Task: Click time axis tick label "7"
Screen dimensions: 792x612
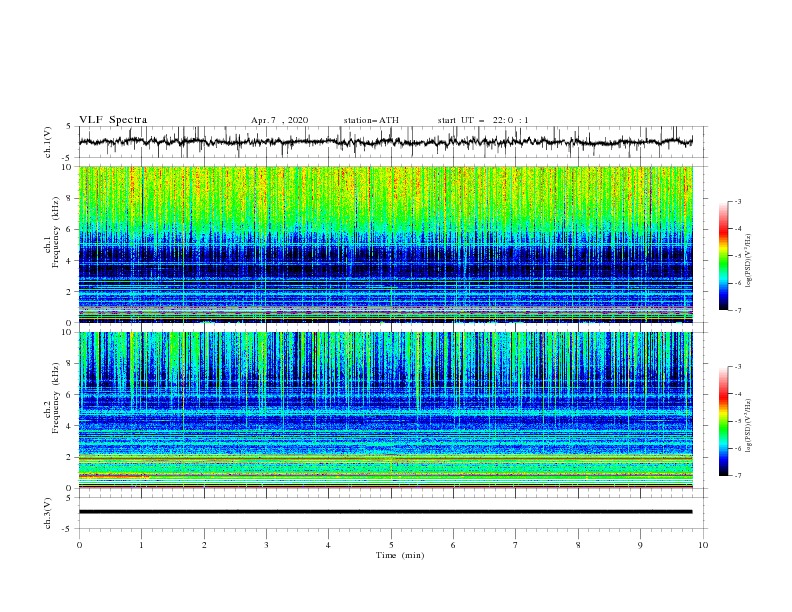Action: (x=515, y=545)
